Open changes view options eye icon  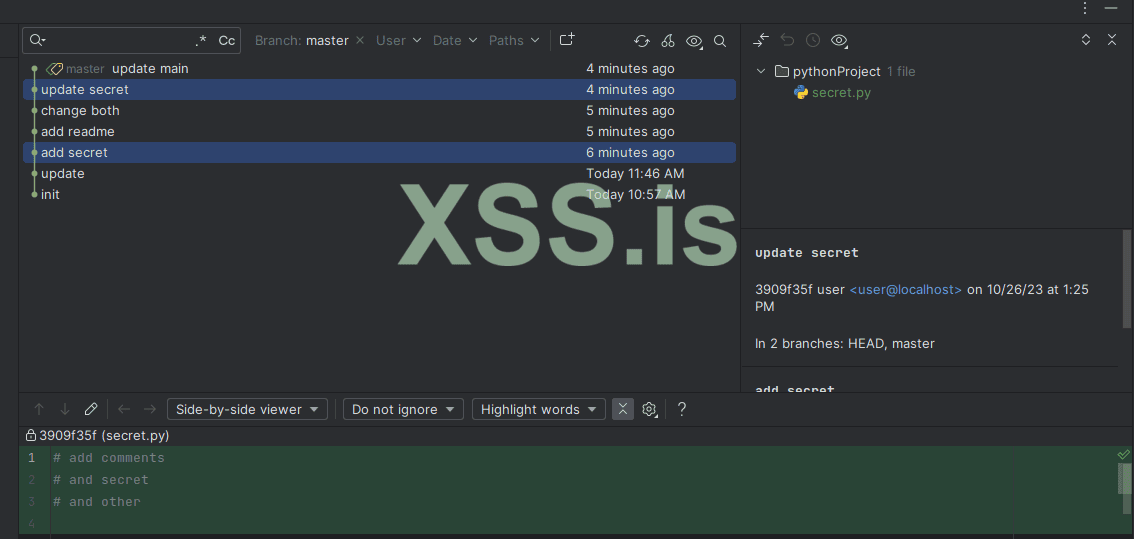click(x=839, y=41)
